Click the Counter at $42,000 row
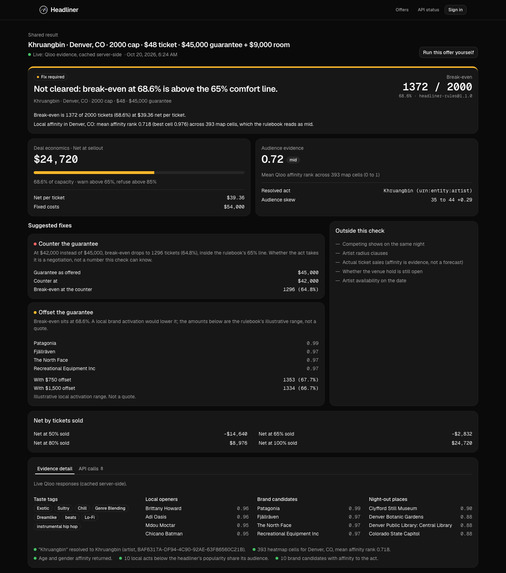This screenshot has width=506, height=573. (x=176, y=281)
